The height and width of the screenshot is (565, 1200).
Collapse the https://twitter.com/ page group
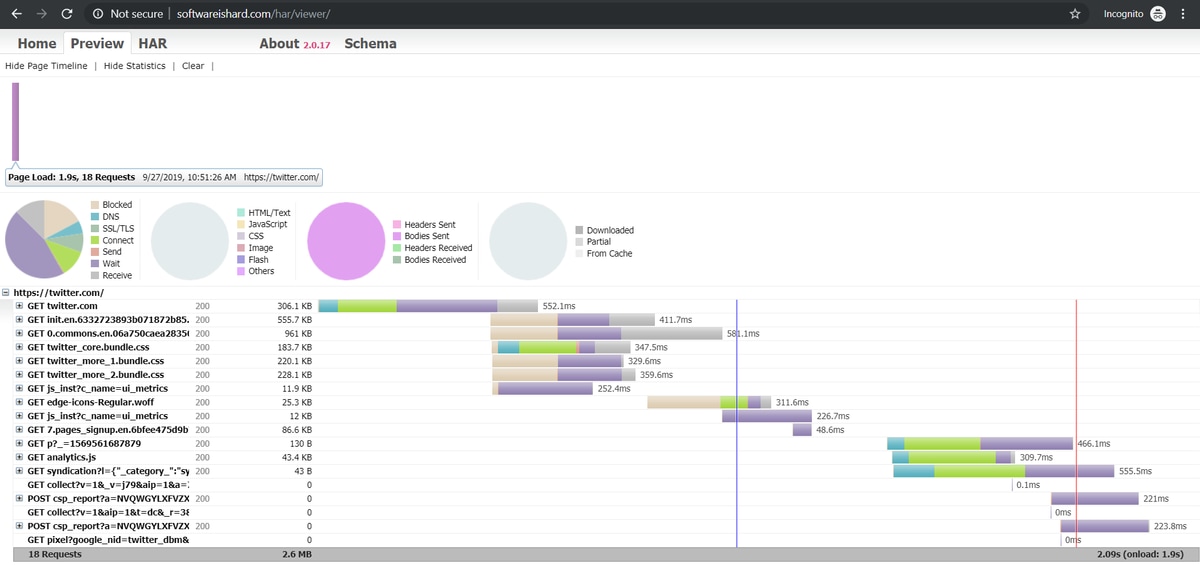coord(7,293)
